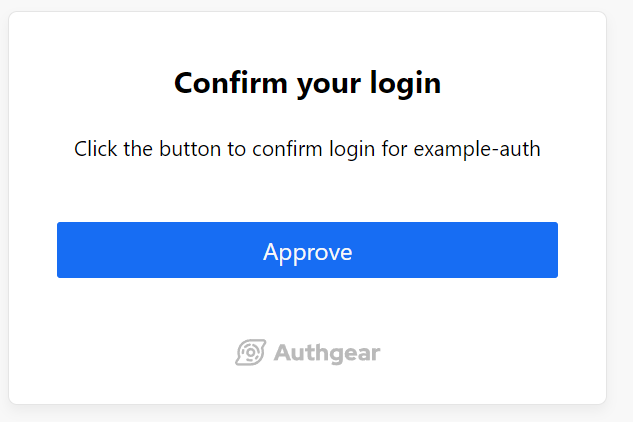Screen dimensions: 633x422
Task: Click the "gear" ending of the Authgear wordmark
Action: pos(358,353)
